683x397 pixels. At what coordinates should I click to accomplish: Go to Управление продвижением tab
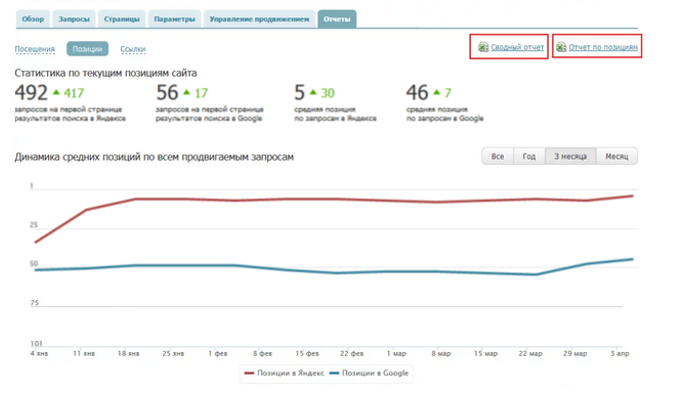coord(259,19)
